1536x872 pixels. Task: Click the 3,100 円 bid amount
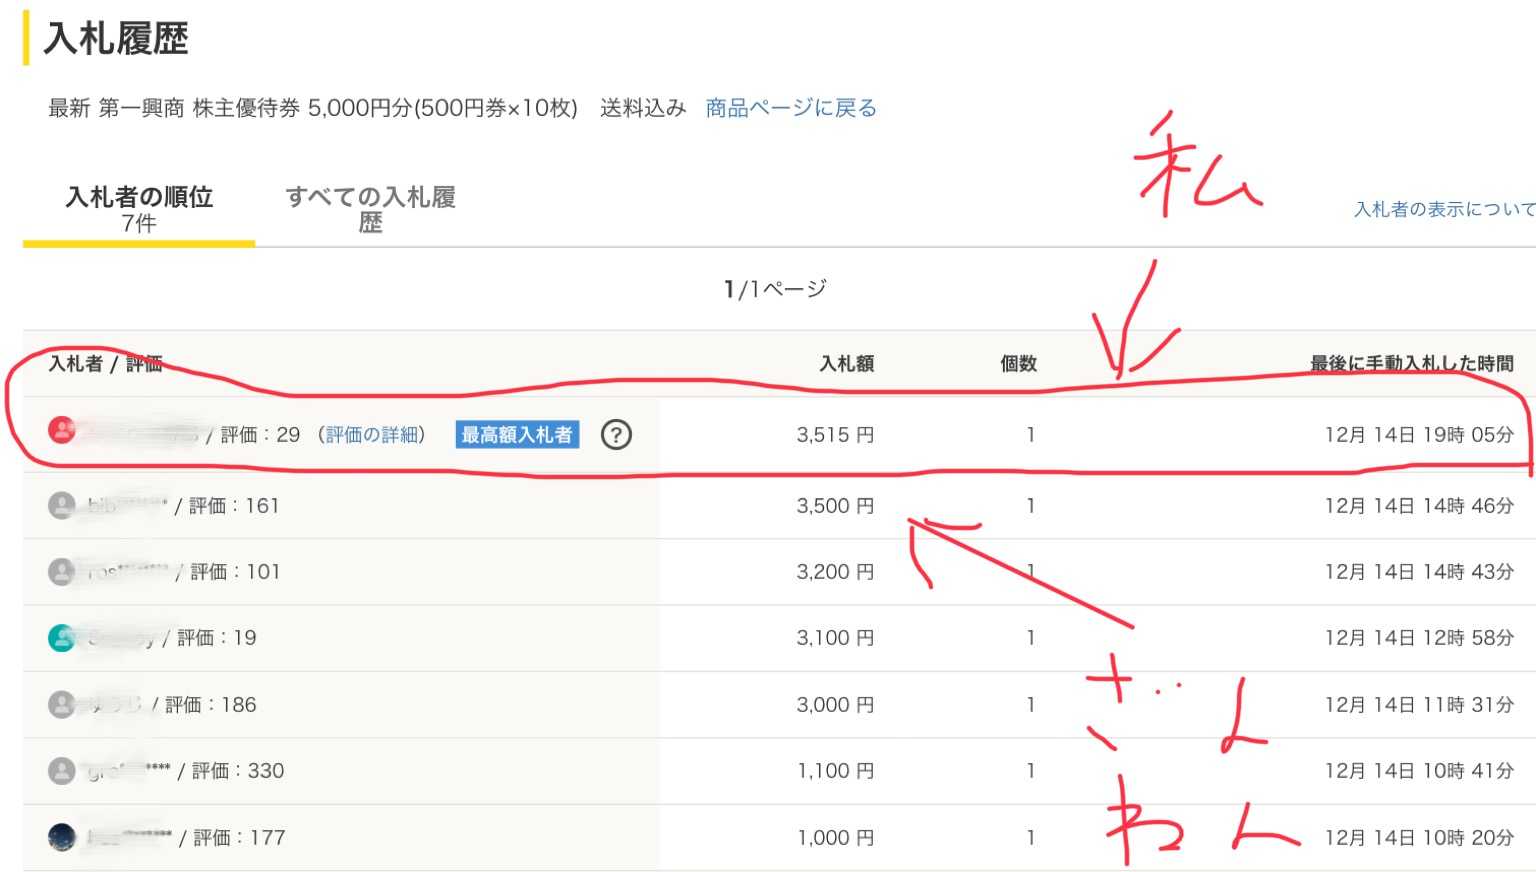coord(835,638)
